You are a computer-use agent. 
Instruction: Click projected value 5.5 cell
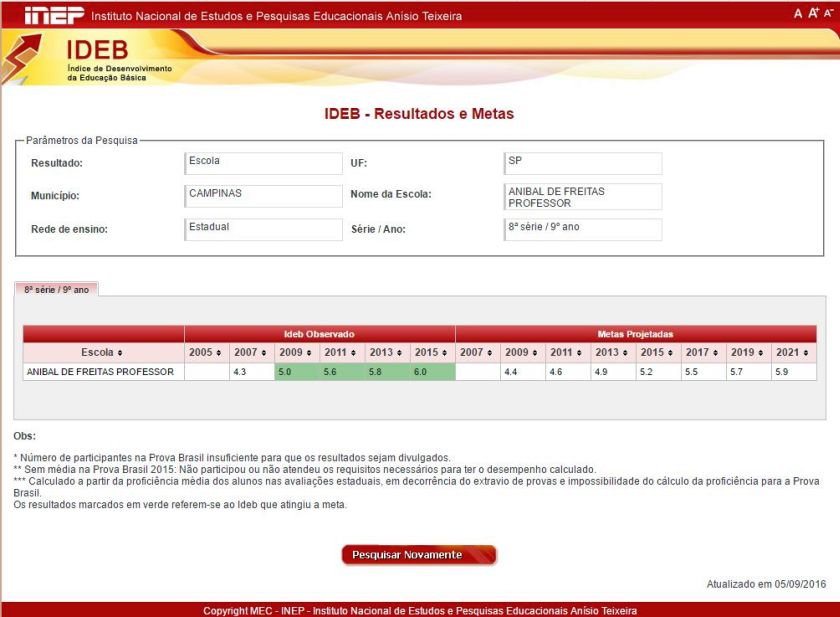click(x=703, y=372)
